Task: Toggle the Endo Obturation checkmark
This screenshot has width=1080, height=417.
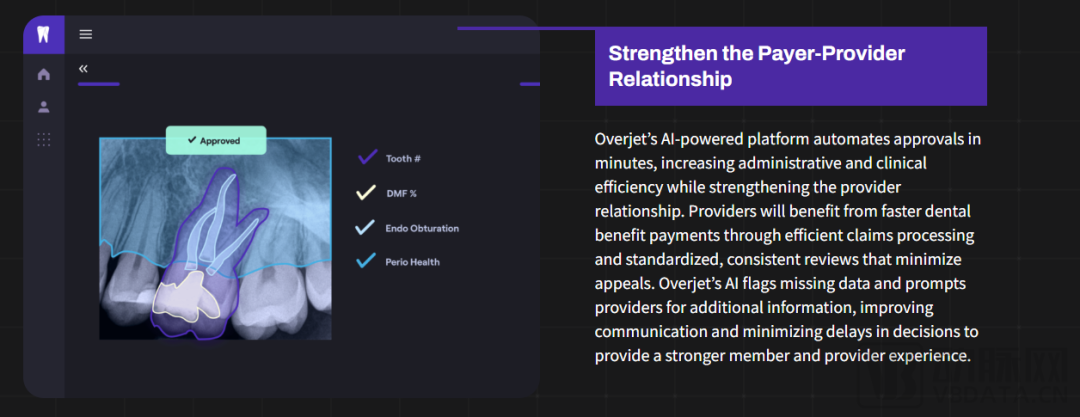Action: pos(366,228)
